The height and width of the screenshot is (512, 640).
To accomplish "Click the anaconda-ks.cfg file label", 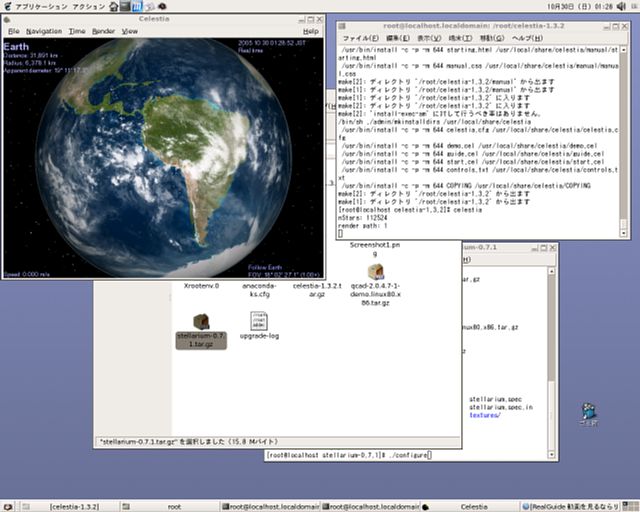I will click(259, 290).
